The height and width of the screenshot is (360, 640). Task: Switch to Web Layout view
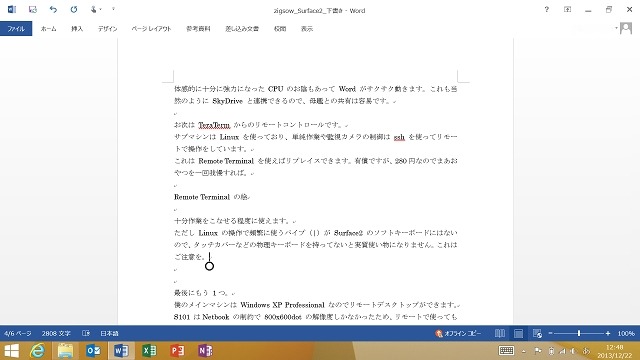[x=537, y=333]
